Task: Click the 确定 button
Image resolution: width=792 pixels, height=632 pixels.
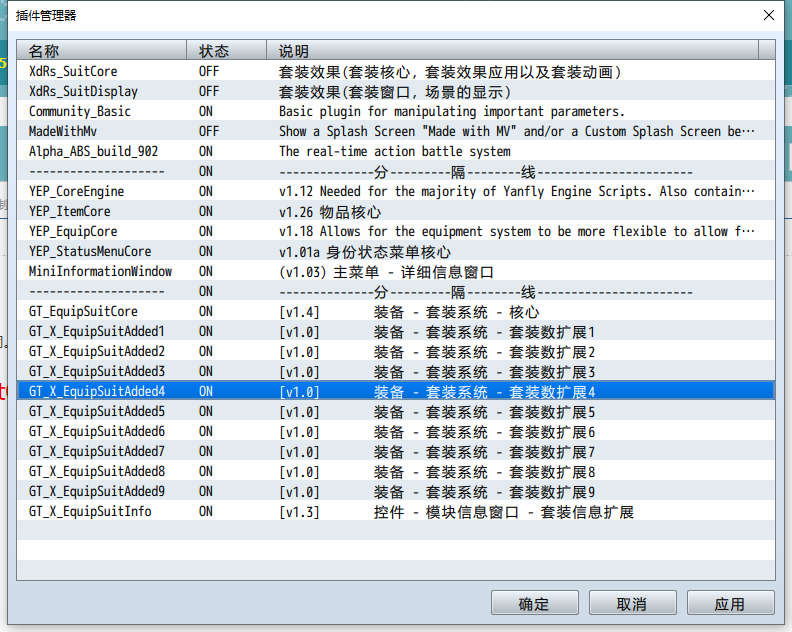Action: pyautogui.click(x=534, y=603)
